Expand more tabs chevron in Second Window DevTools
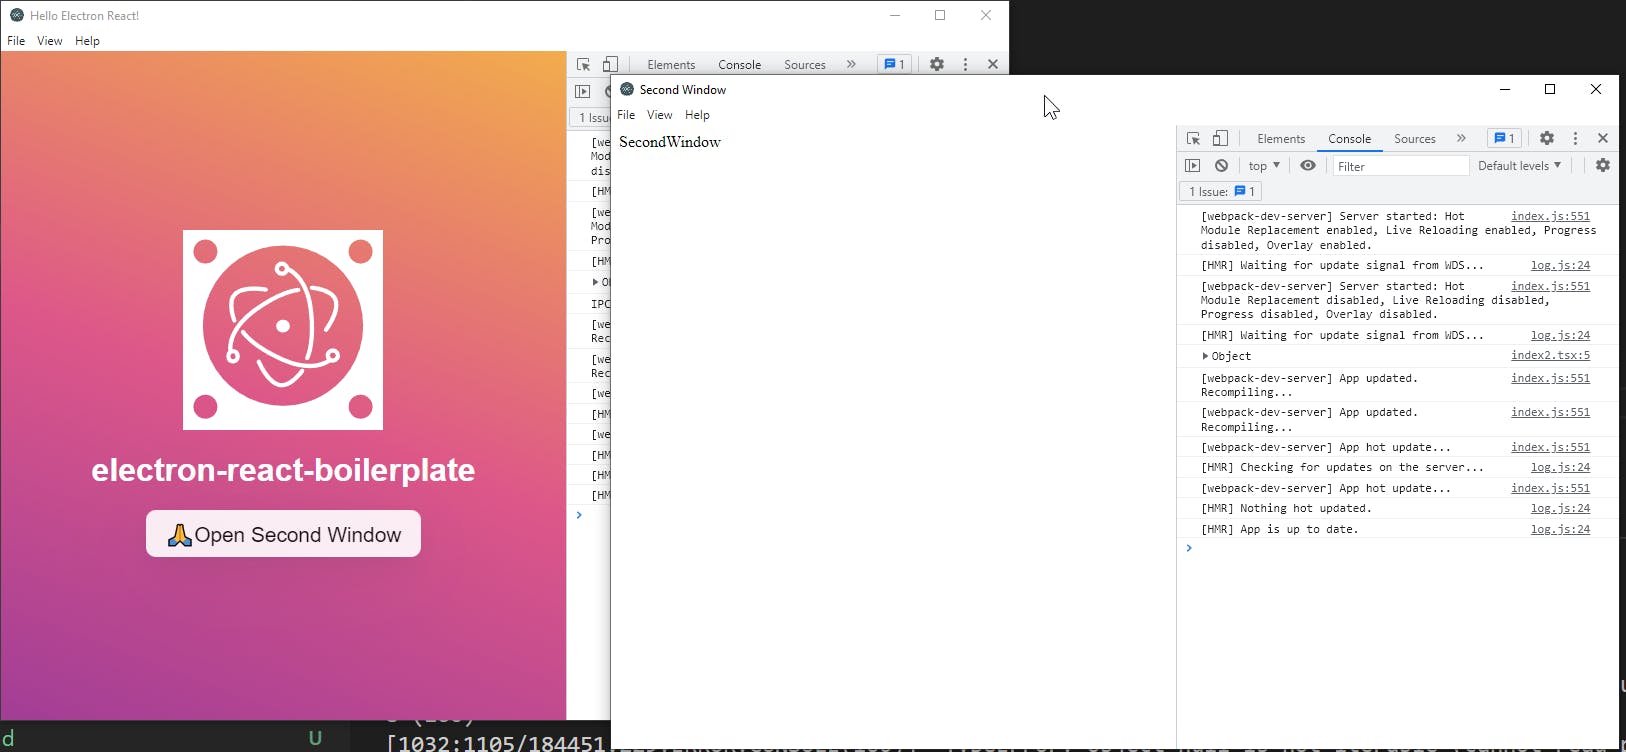 [x=1461, y=139]
